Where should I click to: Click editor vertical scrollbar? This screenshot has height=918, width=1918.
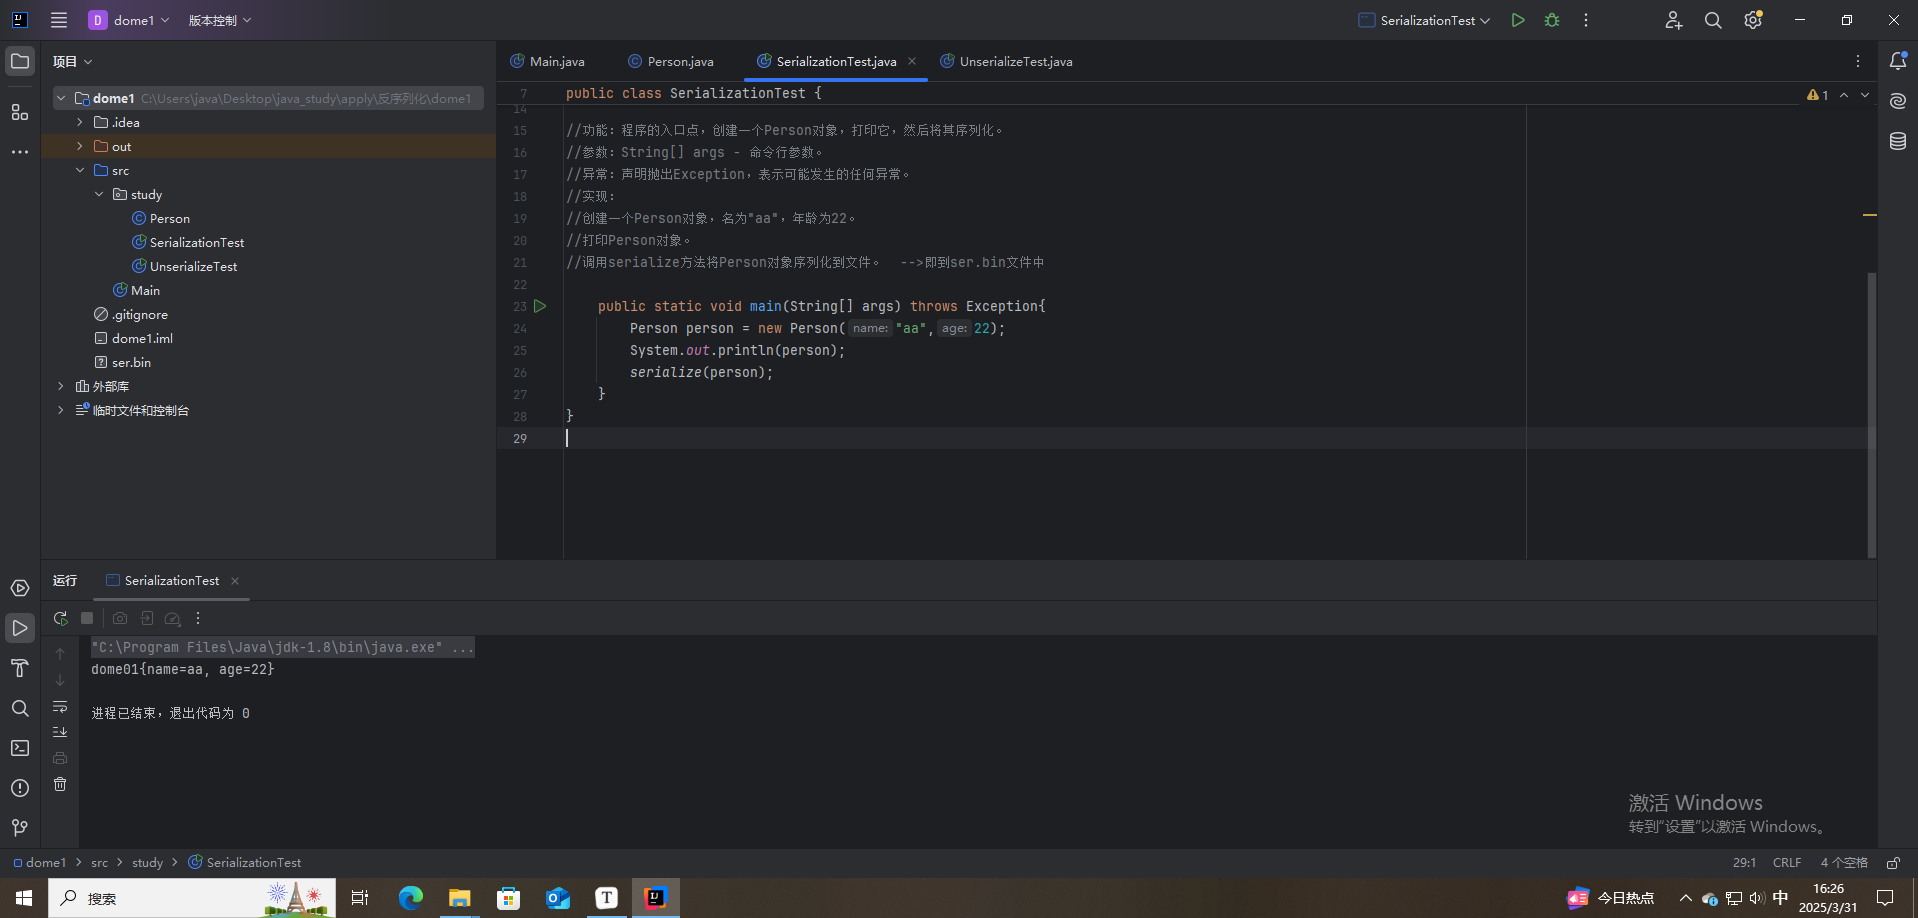click(x=1871, y=415)
